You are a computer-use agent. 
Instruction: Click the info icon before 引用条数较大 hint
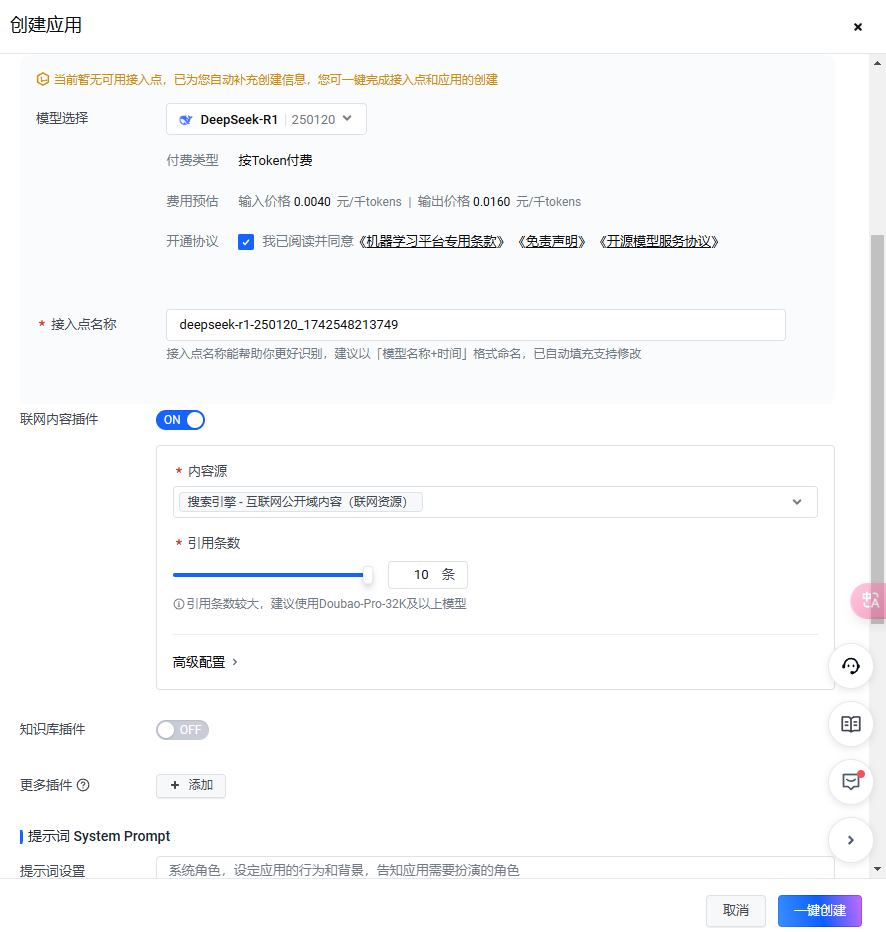pyautogui.click(x=179, y=604)
